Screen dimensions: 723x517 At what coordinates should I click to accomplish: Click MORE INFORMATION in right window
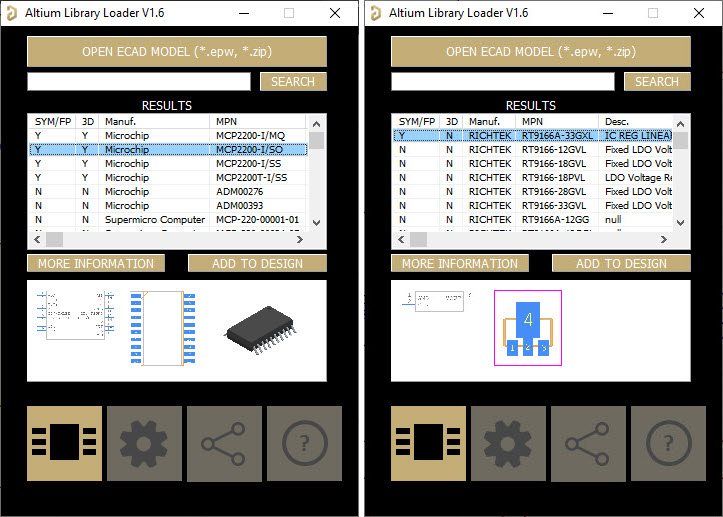pos(460,264)
